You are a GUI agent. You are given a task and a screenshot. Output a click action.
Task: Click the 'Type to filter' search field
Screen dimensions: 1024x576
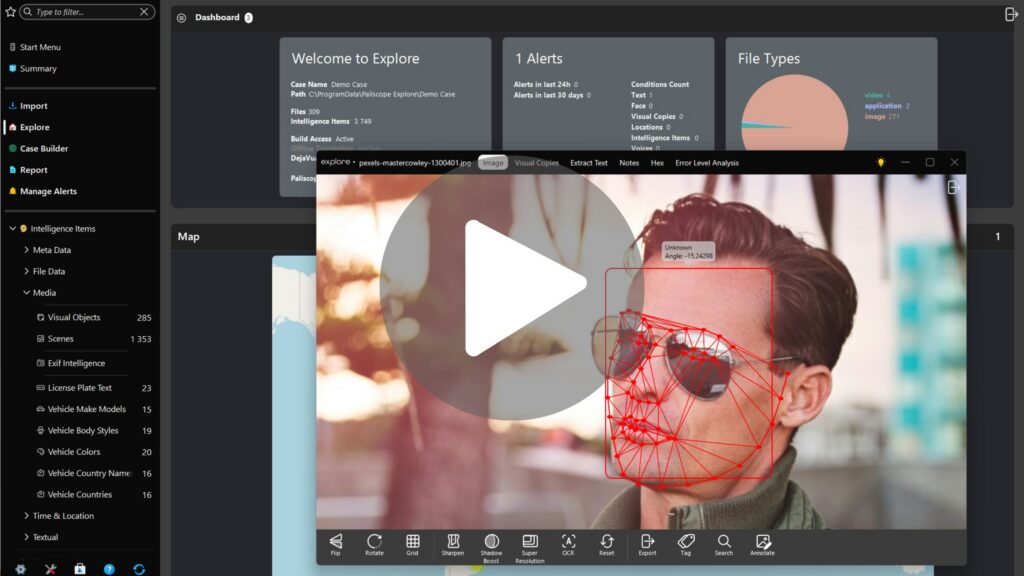(85, 12)
